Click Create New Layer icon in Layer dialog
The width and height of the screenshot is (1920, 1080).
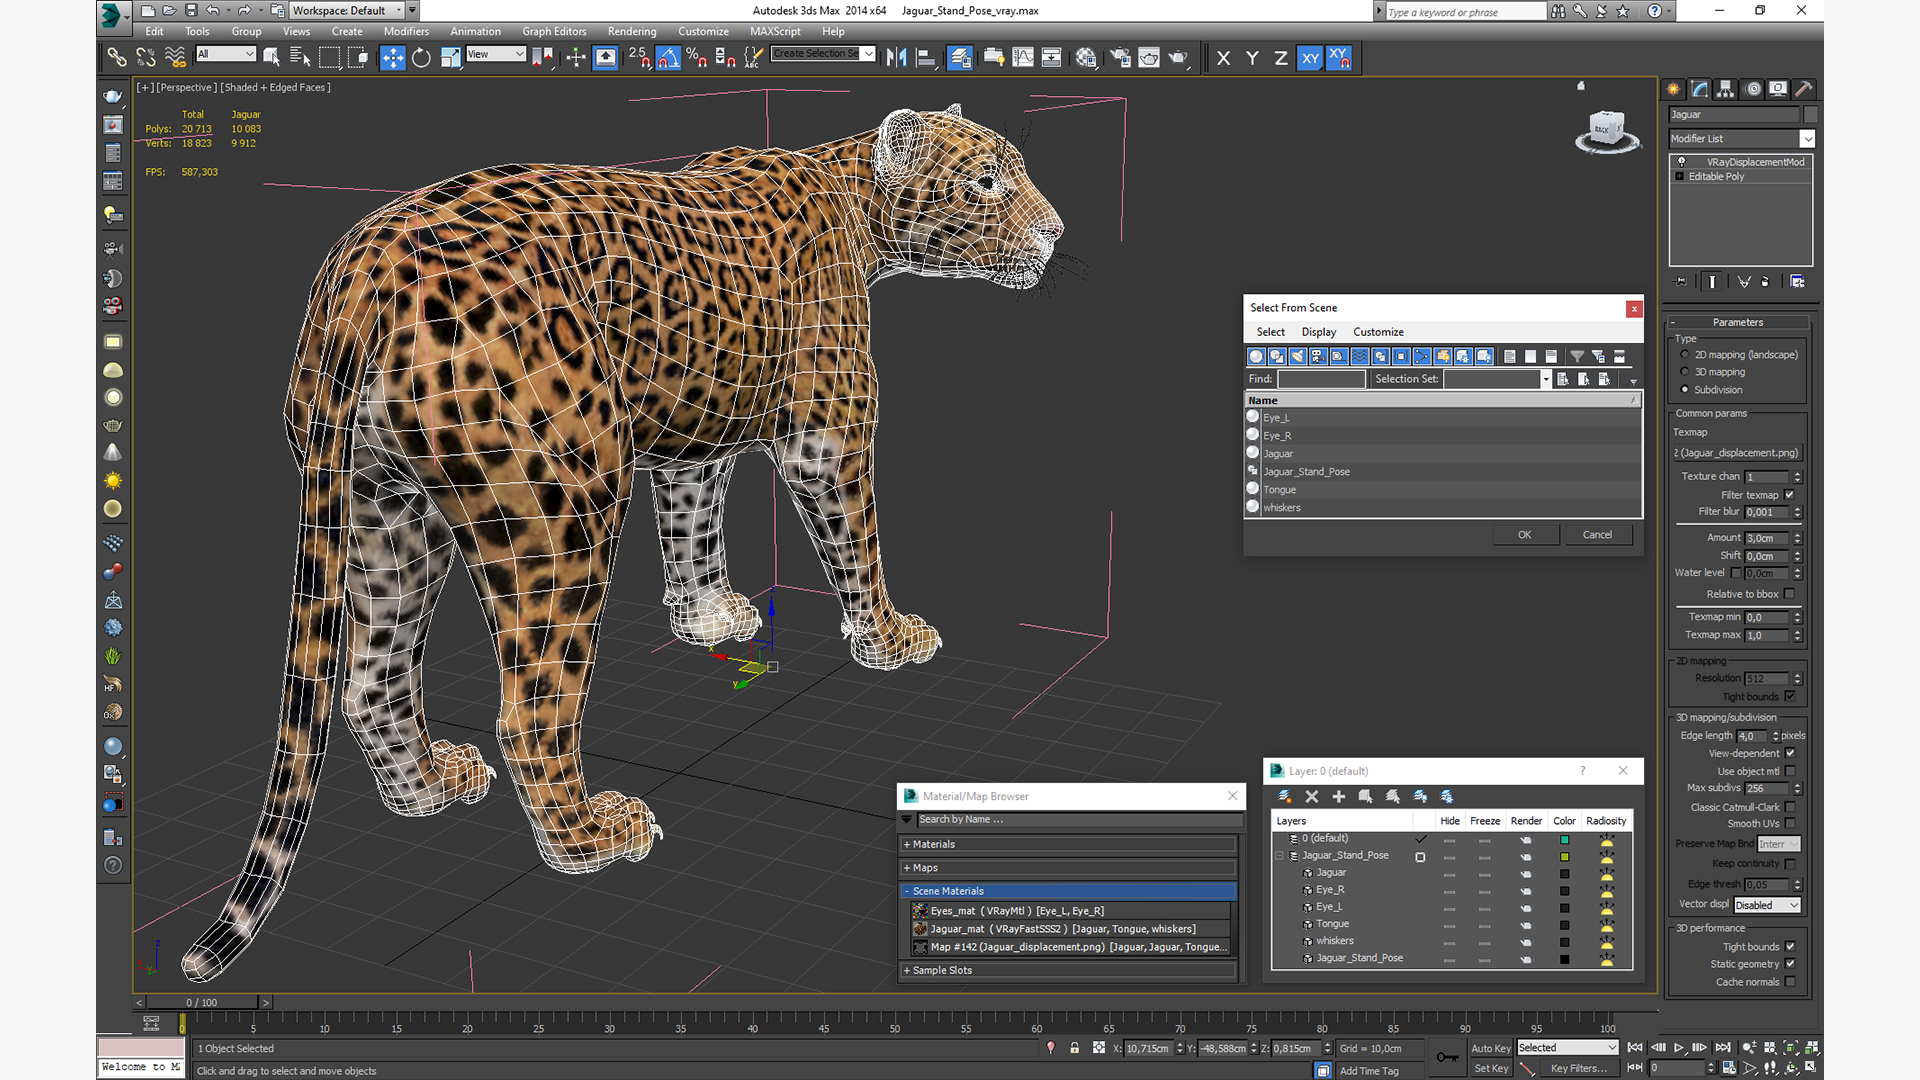click(x=1285, y=796)
